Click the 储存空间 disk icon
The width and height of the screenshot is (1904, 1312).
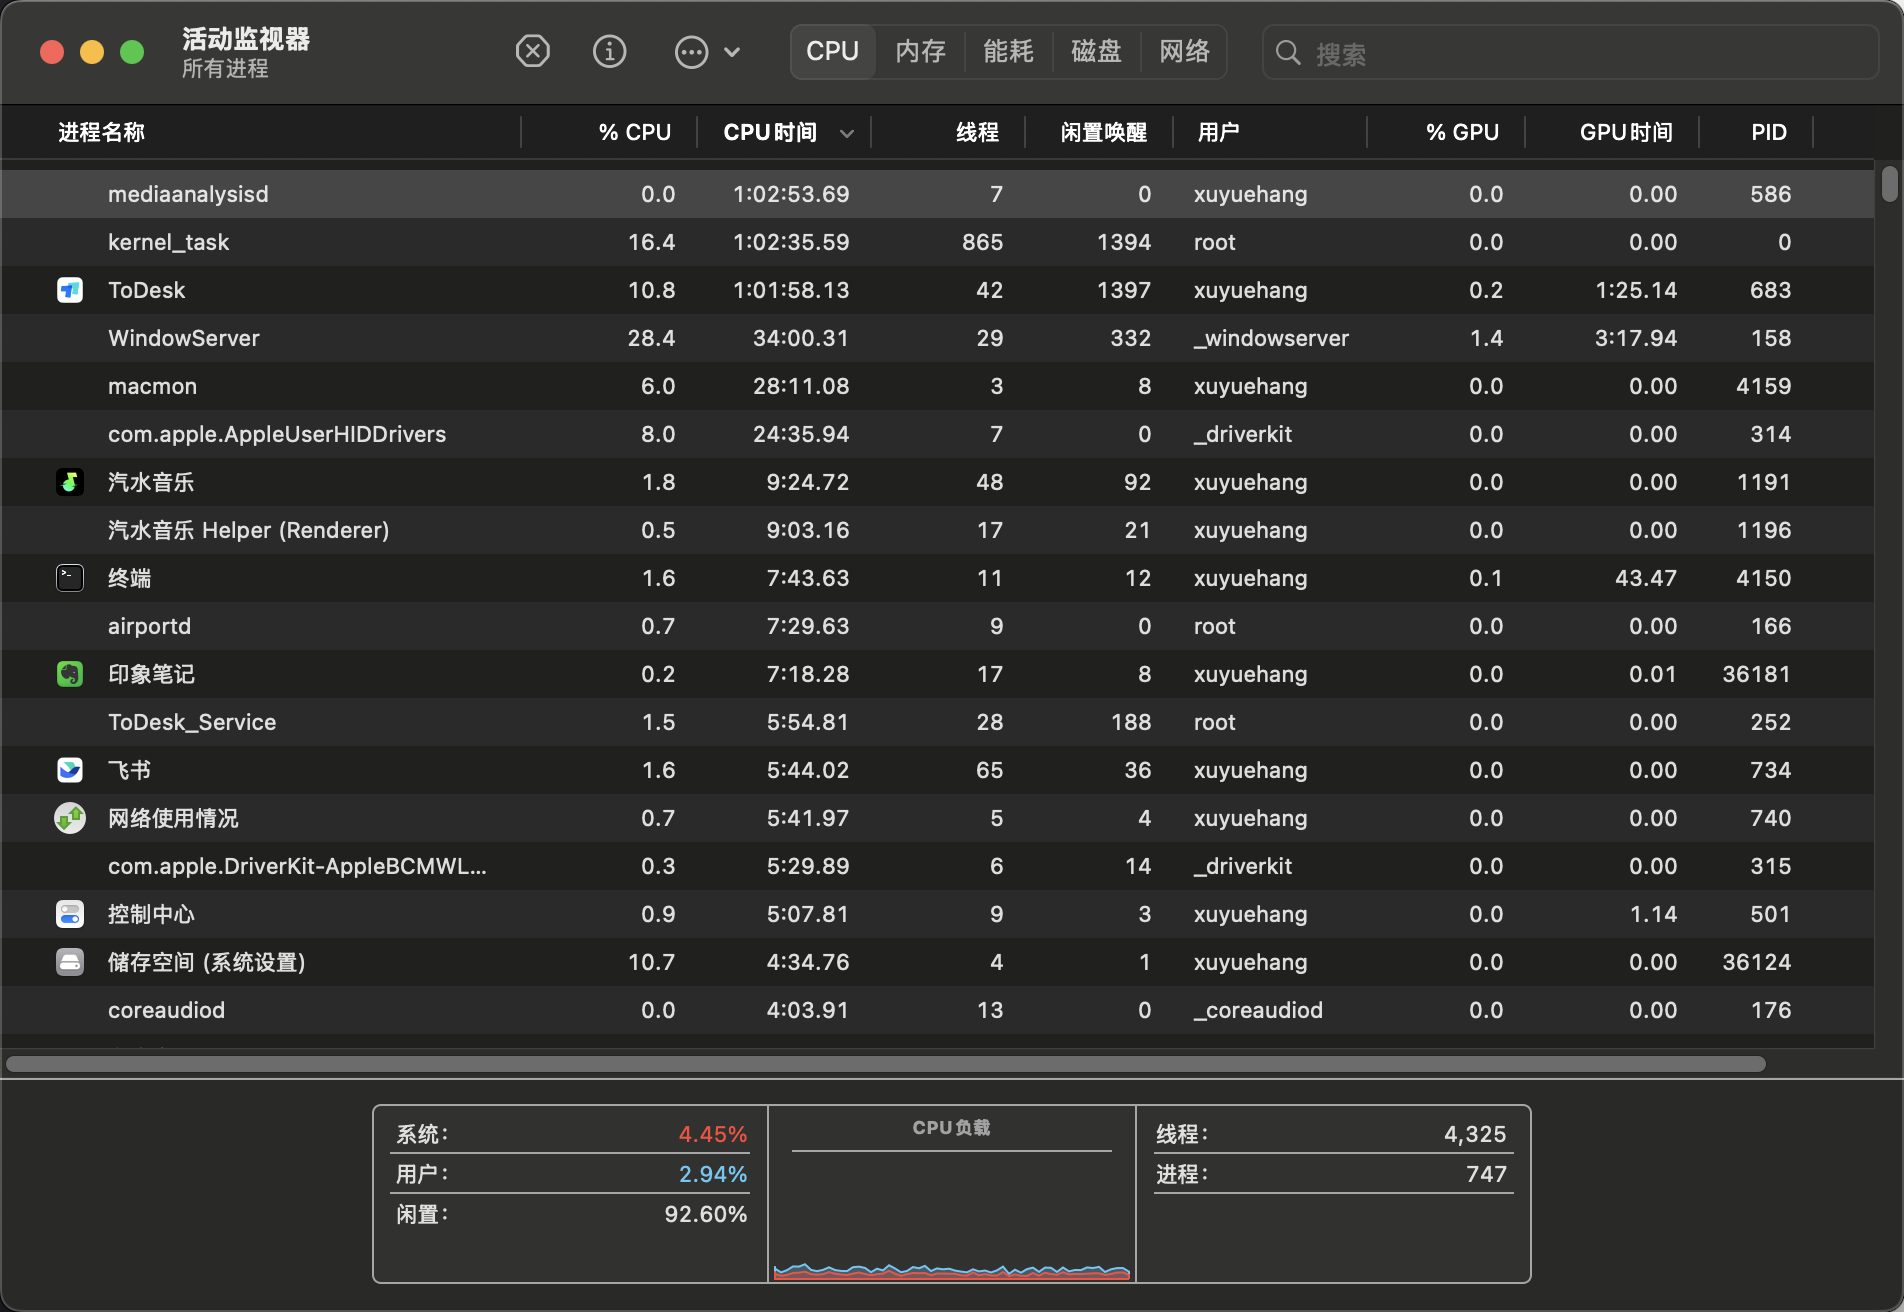[70, 962]
